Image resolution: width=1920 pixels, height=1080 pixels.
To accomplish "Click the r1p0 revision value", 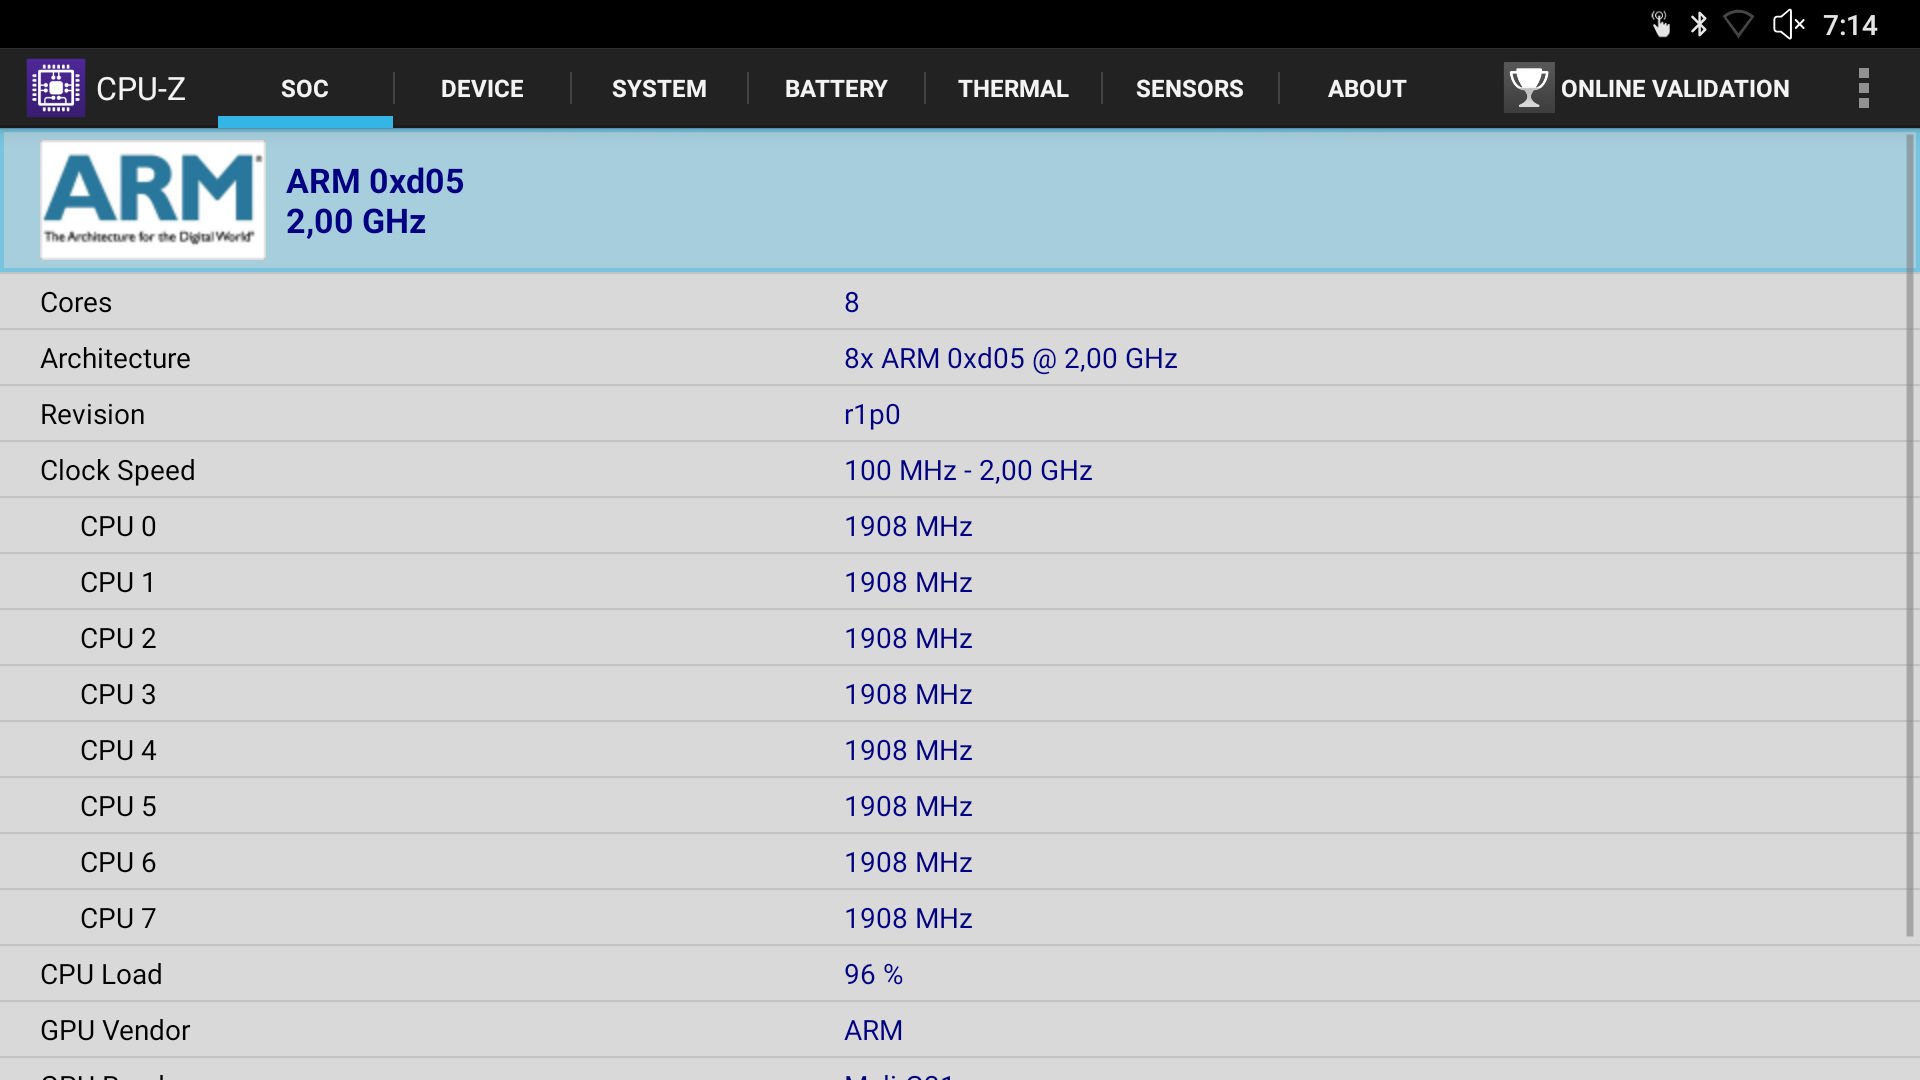I will pos(872,415).
